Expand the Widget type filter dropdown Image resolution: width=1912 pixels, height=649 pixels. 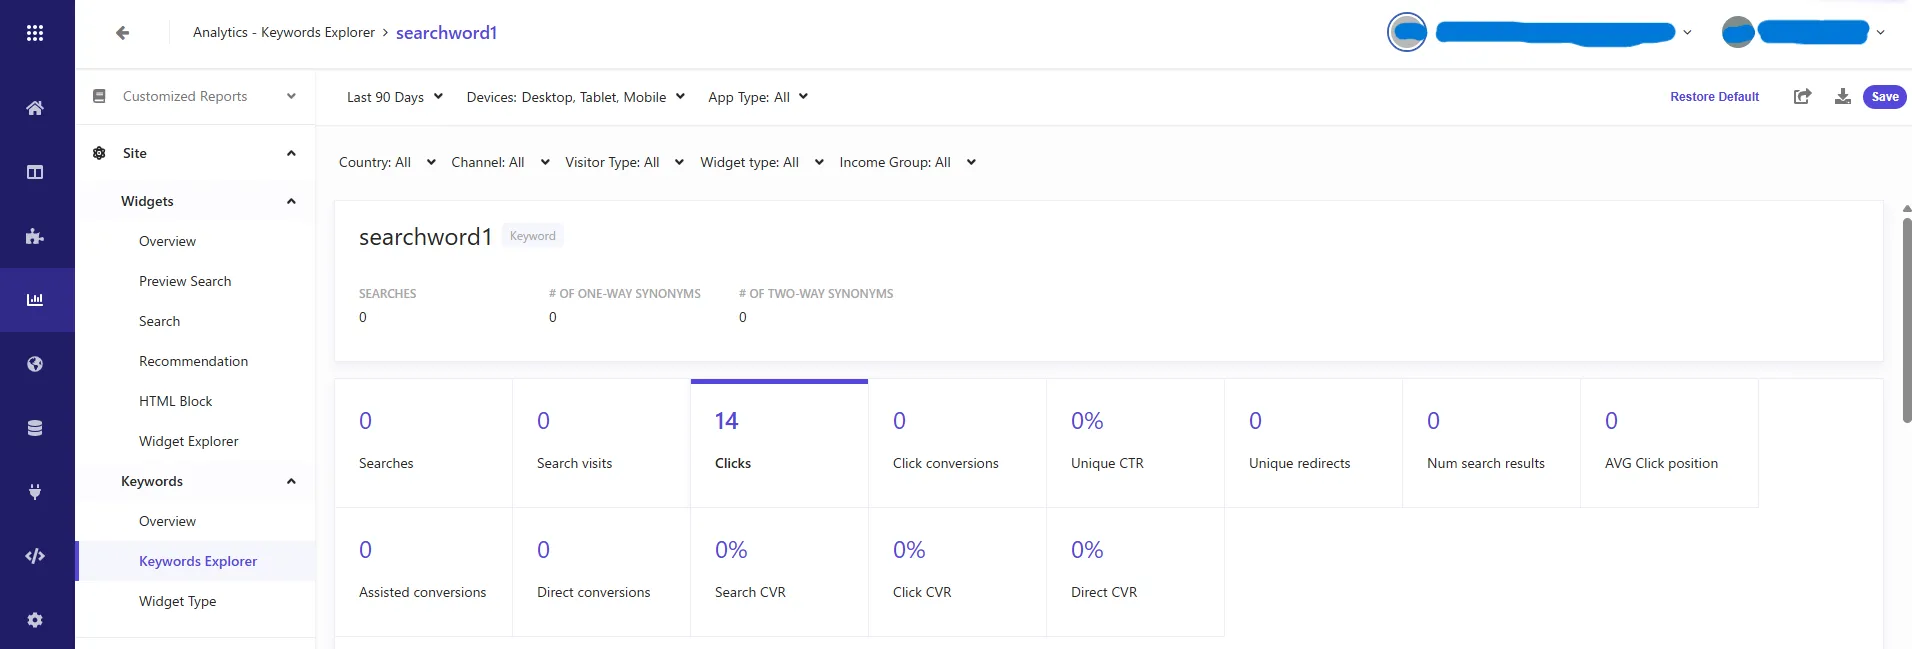click(x=761, y=162)
